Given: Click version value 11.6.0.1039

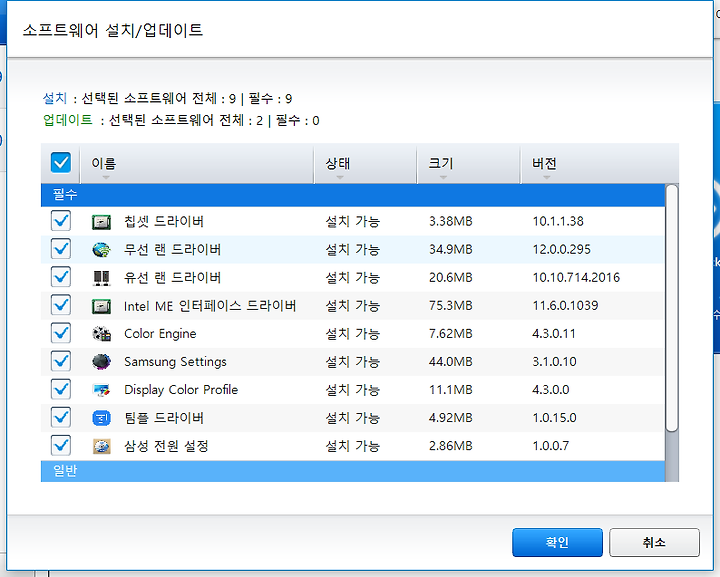Looking at the screenshot, I should [565, 305].
